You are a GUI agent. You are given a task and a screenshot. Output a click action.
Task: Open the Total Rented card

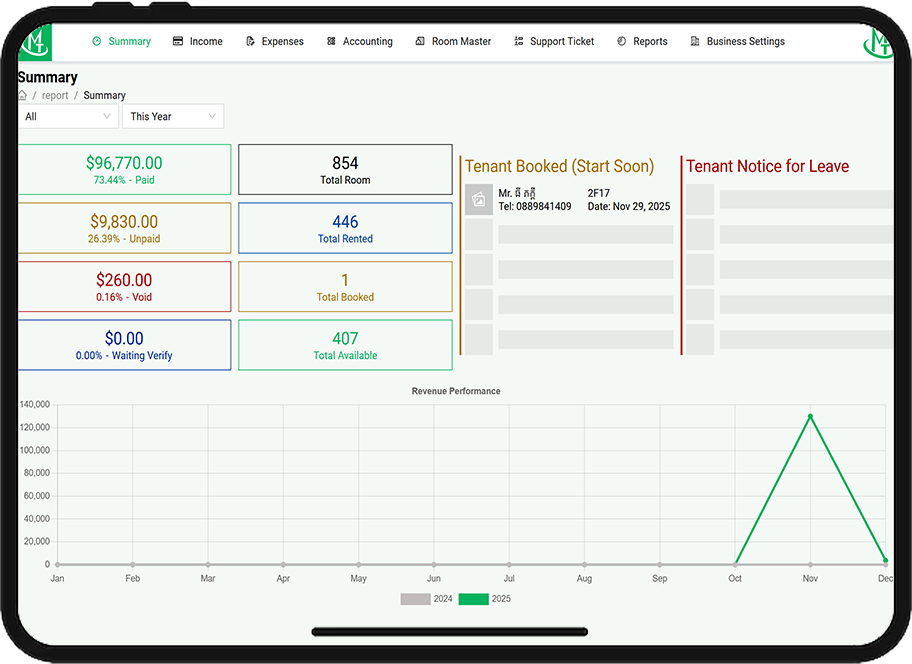(x=345, y=228)
